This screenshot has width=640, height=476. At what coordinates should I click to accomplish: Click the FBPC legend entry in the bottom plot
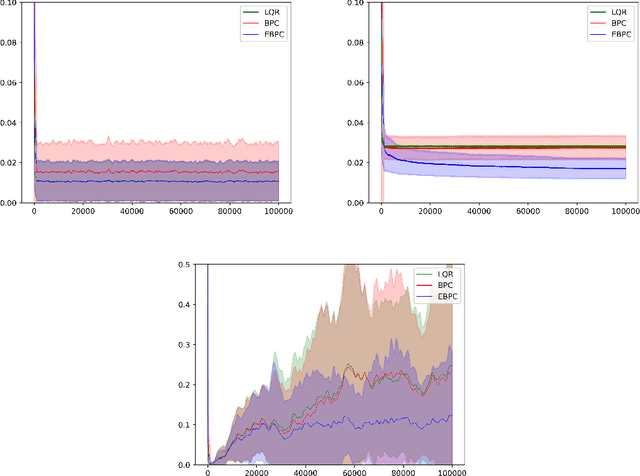(x=431, y=296)
